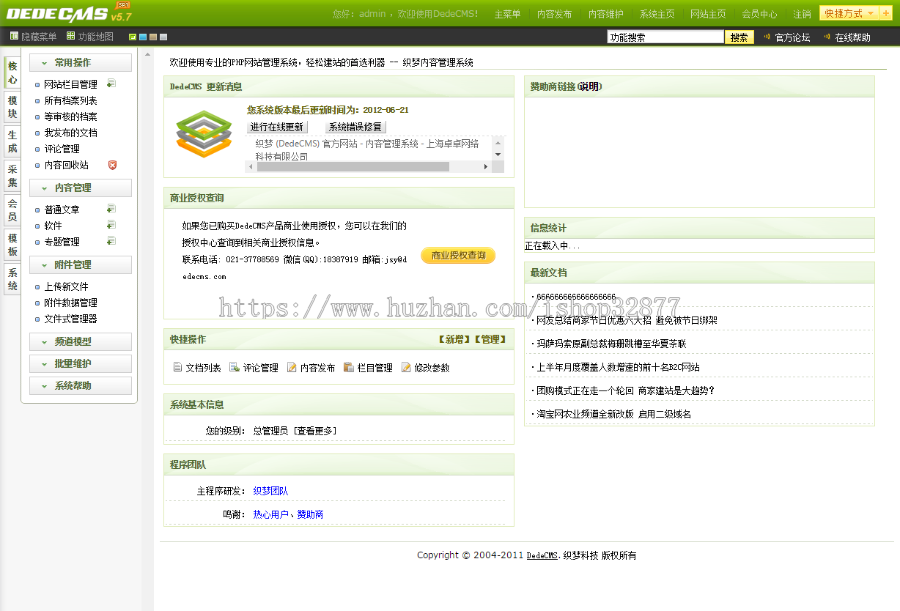
Task: Open 等审核的档案 in sidebar
Action: click(x=71, y=117)
